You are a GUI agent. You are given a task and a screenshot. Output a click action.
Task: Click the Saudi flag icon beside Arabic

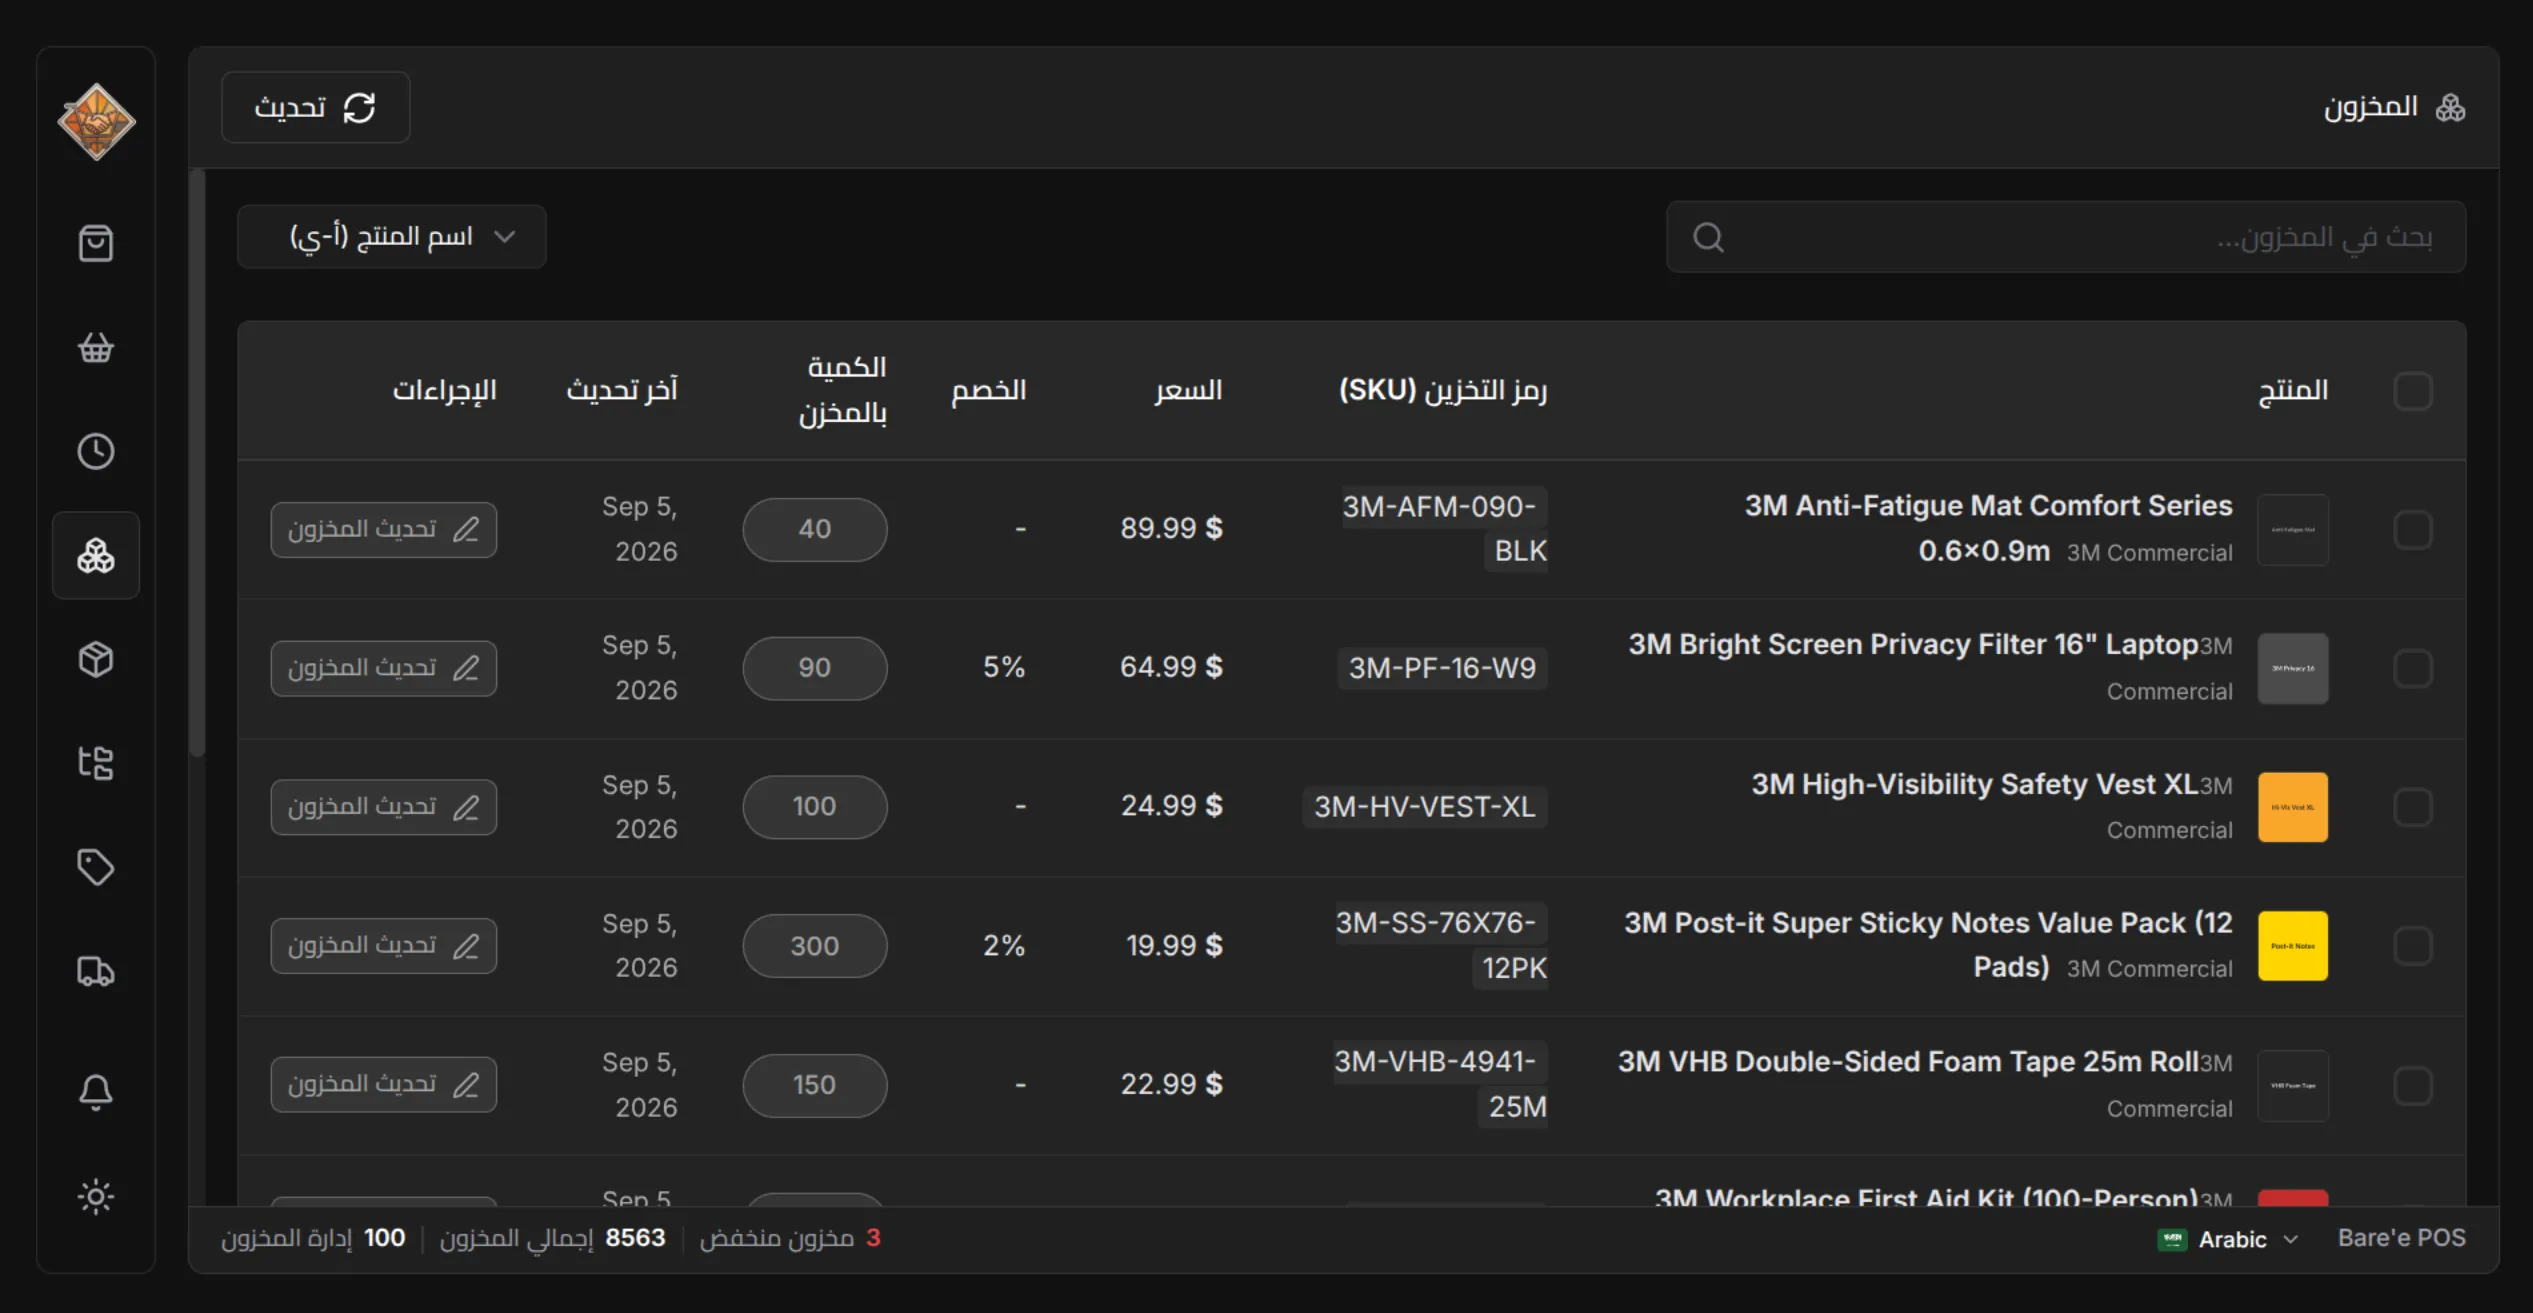pyautogui.click(x=2172, y=1239)
